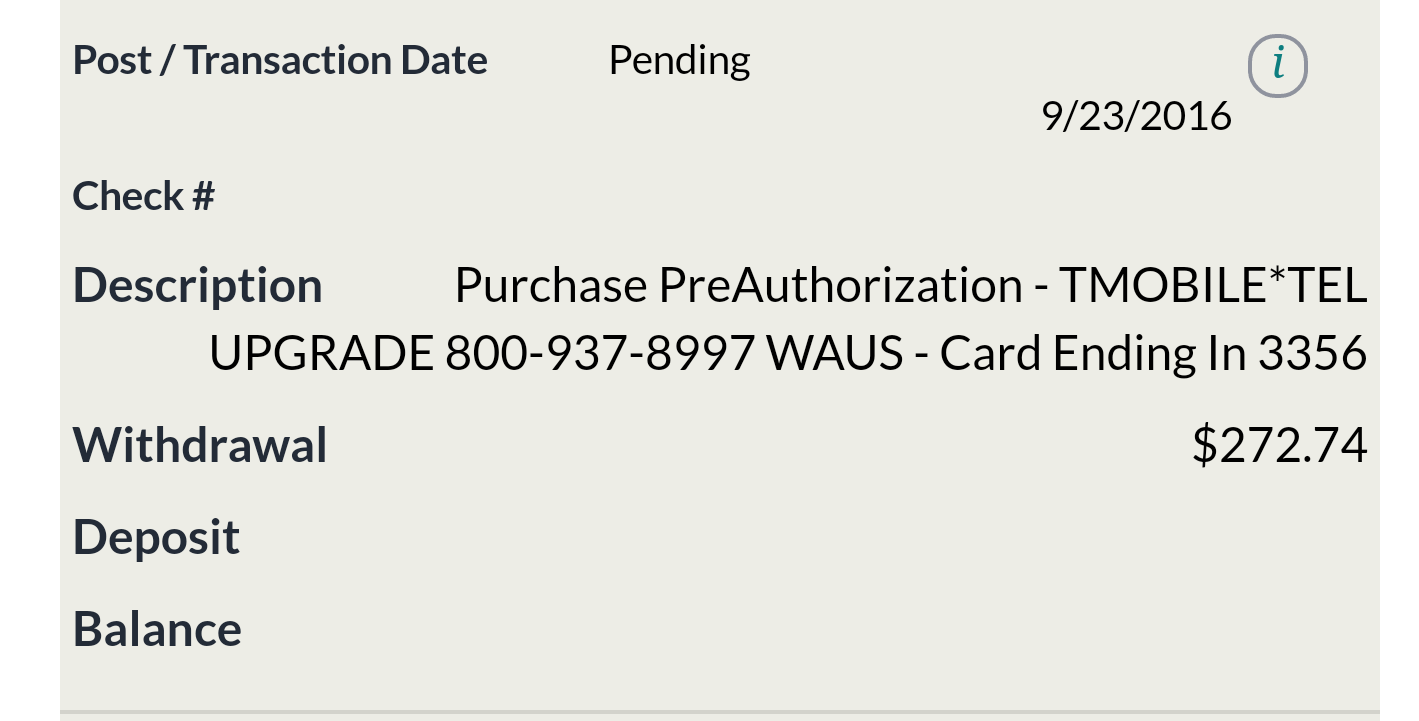Image resolution: width=1419 pixels, height=721 pixels.
Task: Click the Deposit label
Action: (x=156, y=539)
